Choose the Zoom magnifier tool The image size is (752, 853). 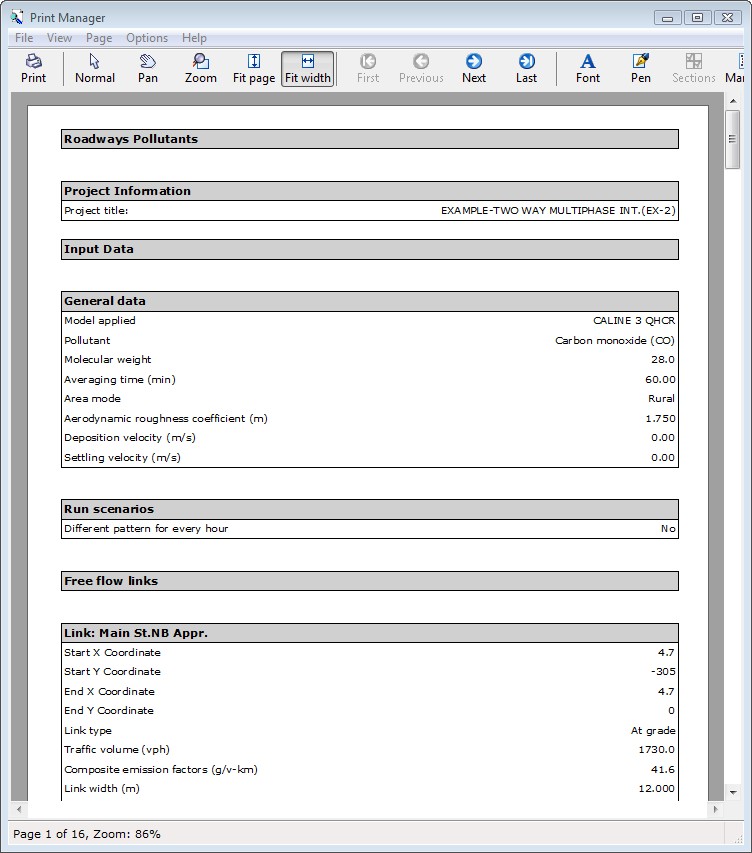click(201, 68)
